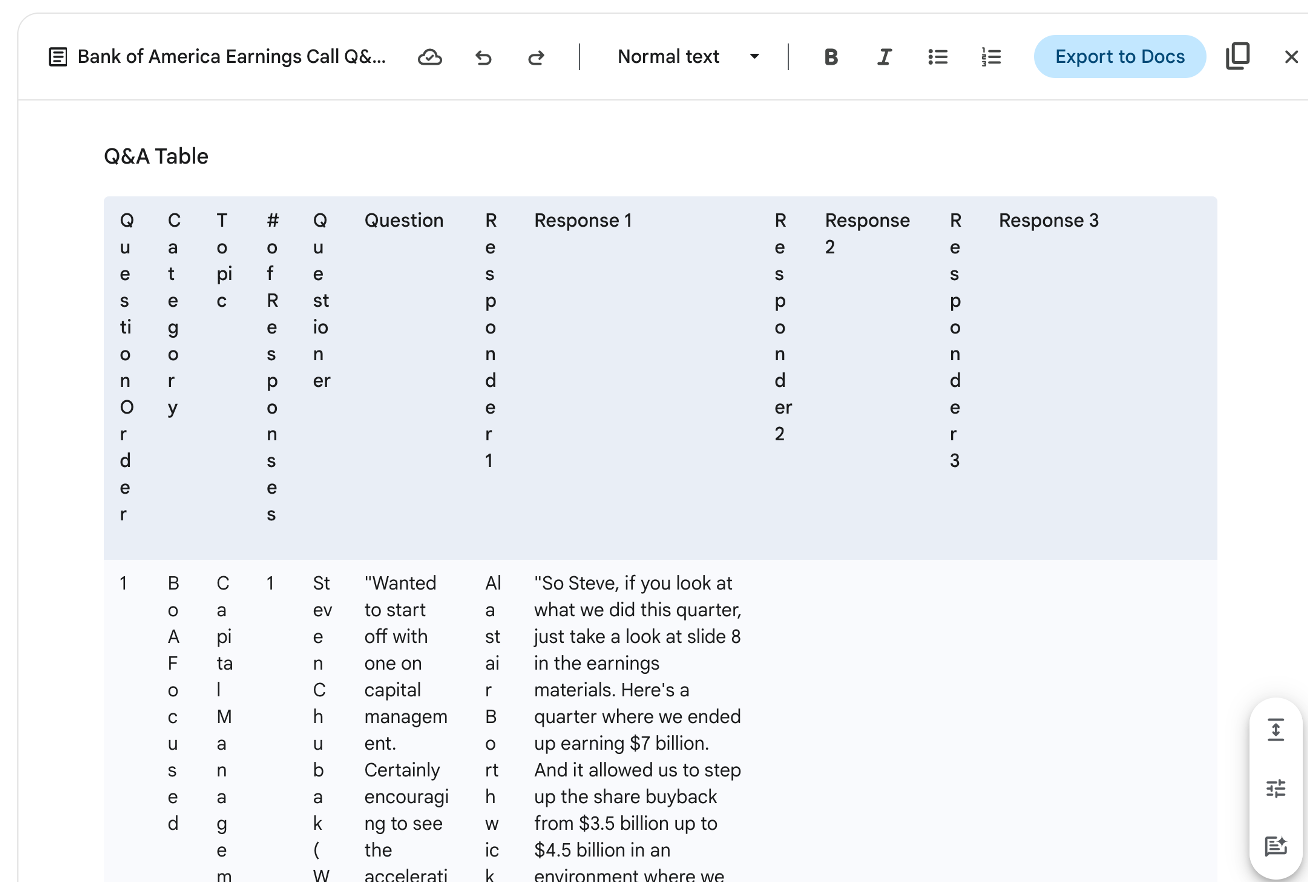Copy the document contents icon
The width and height of the screenshot is (1308, 882).
pyautogui.click(x=1238, y=56)
